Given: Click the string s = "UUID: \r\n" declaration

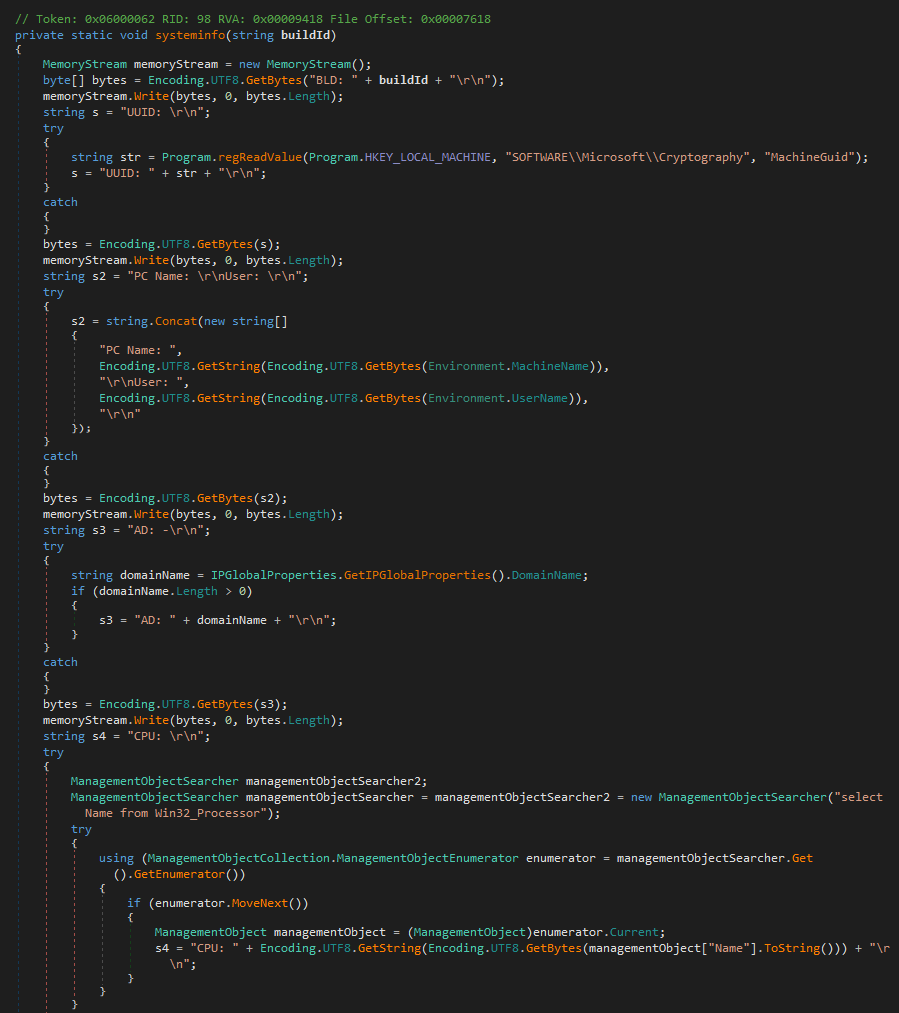Looking at the screenshot, I should (127, 112).
